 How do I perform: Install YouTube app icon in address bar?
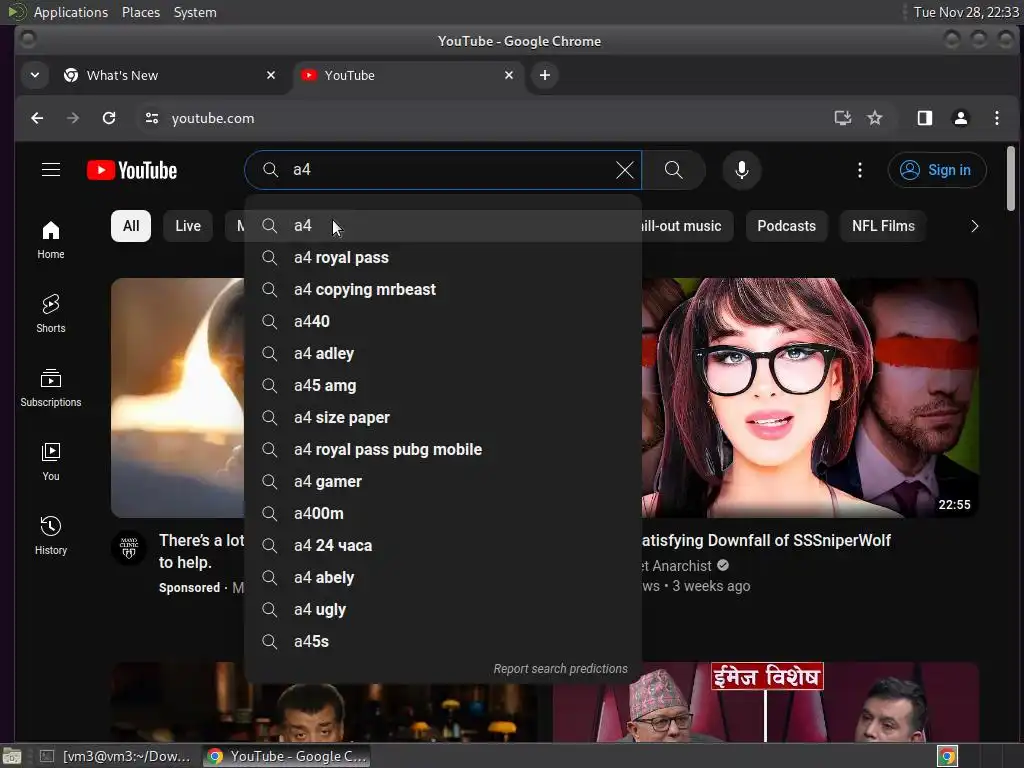pyautogui.click(x=842, y=118)
